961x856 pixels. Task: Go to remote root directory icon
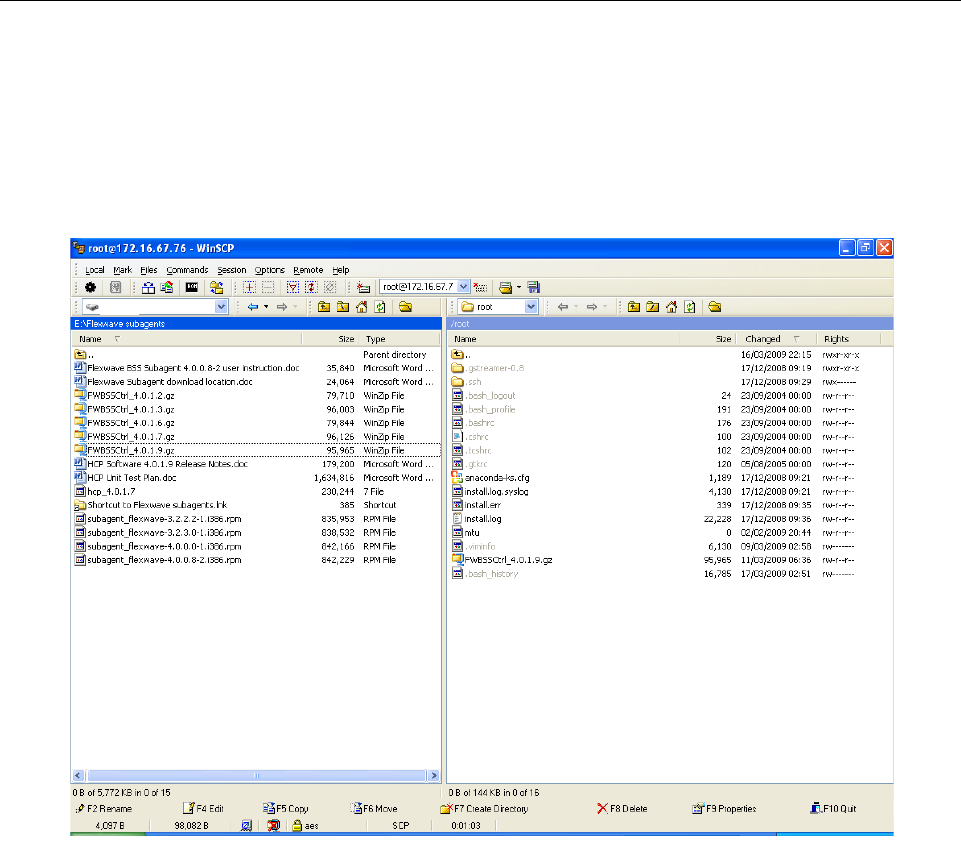point(653,307)
